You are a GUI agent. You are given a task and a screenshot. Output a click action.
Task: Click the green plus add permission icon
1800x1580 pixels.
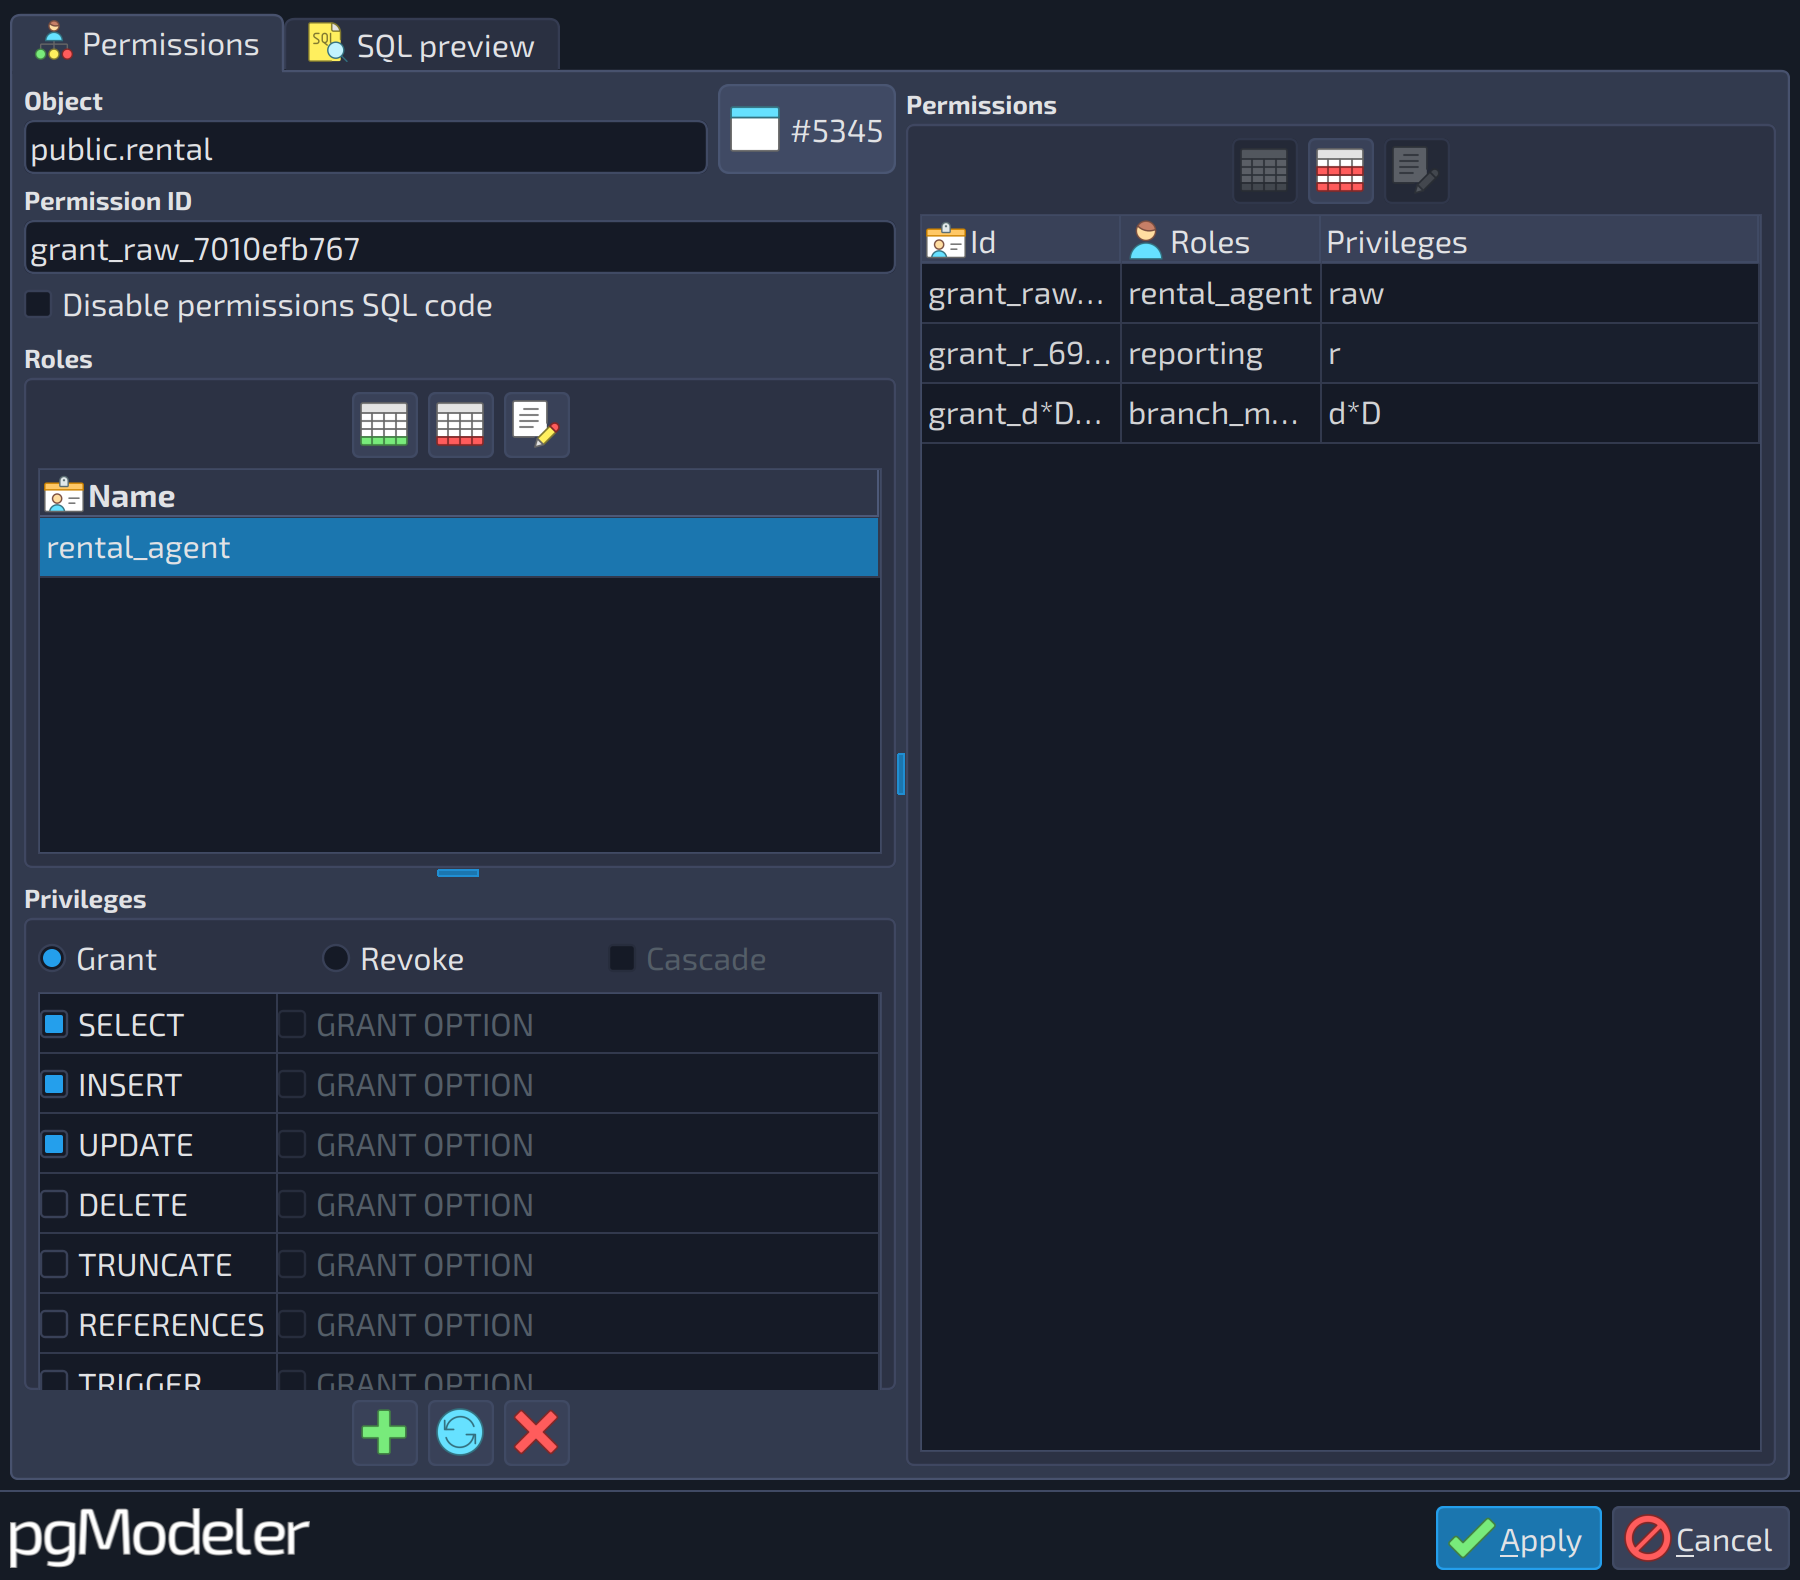coord(384,1432)
